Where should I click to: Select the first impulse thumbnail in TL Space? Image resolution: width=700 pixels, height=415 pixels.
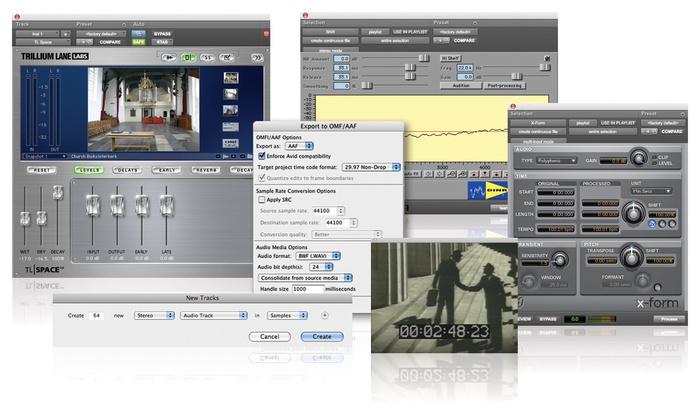[230, 78]
